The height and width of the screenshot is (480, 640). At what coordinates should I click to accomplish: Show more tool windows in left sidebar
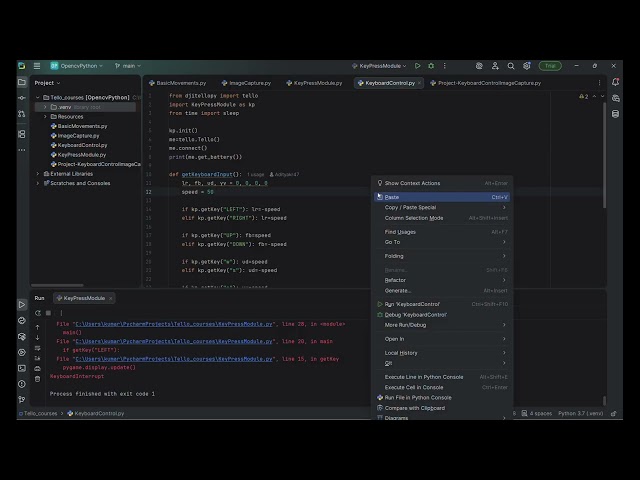click(22, 150)
